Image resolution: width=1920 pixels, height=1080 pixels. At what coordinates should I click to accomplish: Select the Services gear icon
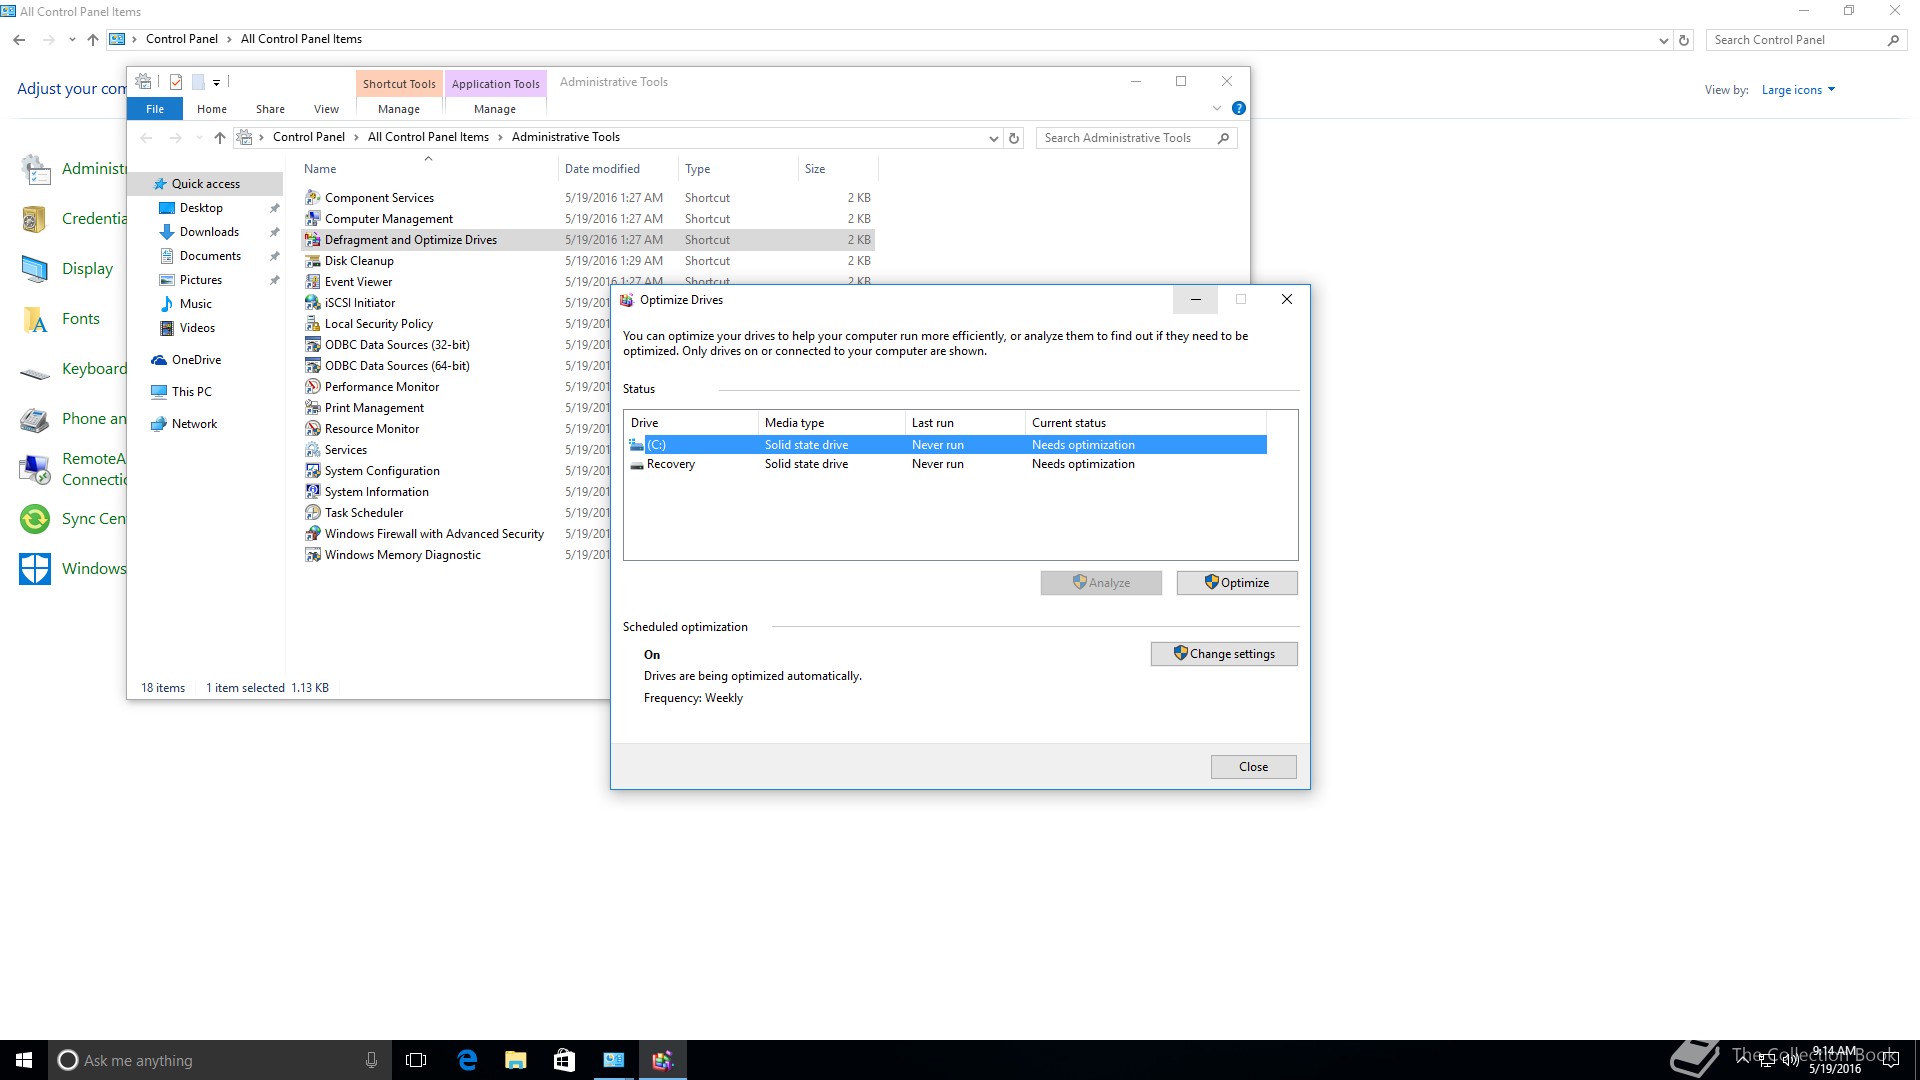pyautogui.click(x=313, y=450)
